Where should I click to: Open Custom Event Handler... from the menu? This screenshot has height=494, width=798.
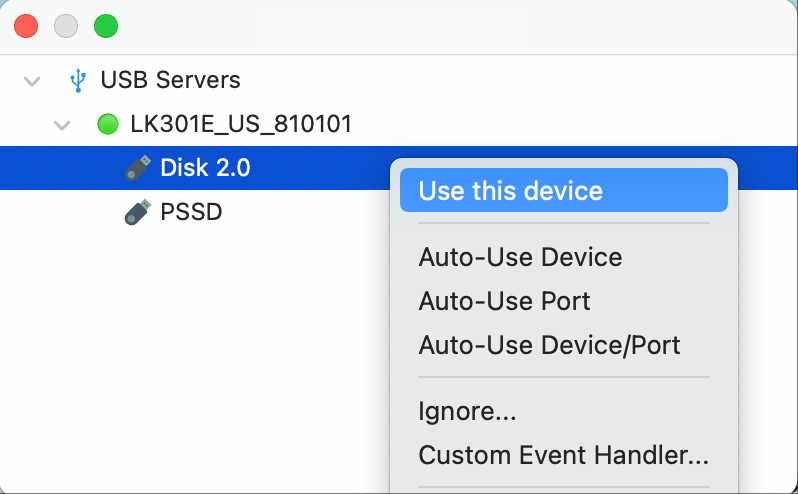(x=563, y=455)
